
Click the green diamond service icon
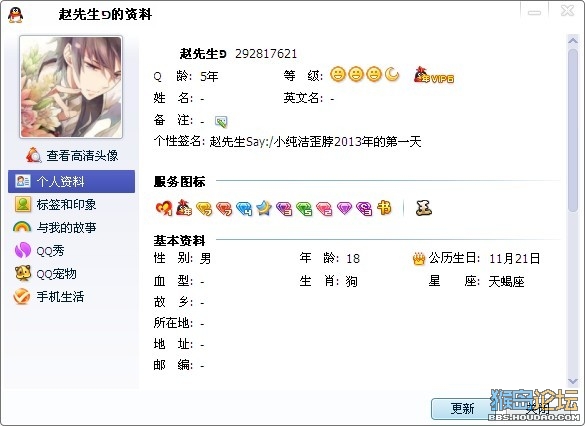(x=304, y=209)
